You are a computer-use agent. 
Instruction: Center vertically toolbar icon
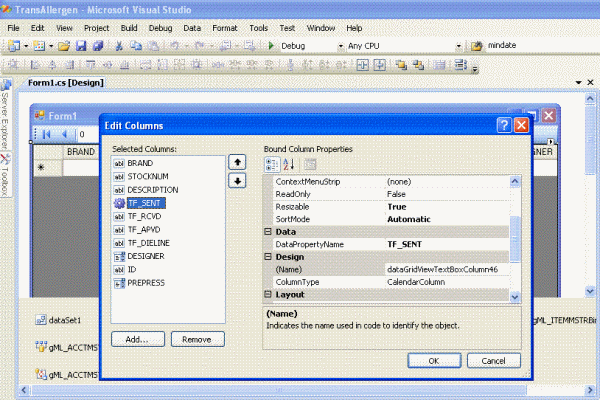point(379,65)
